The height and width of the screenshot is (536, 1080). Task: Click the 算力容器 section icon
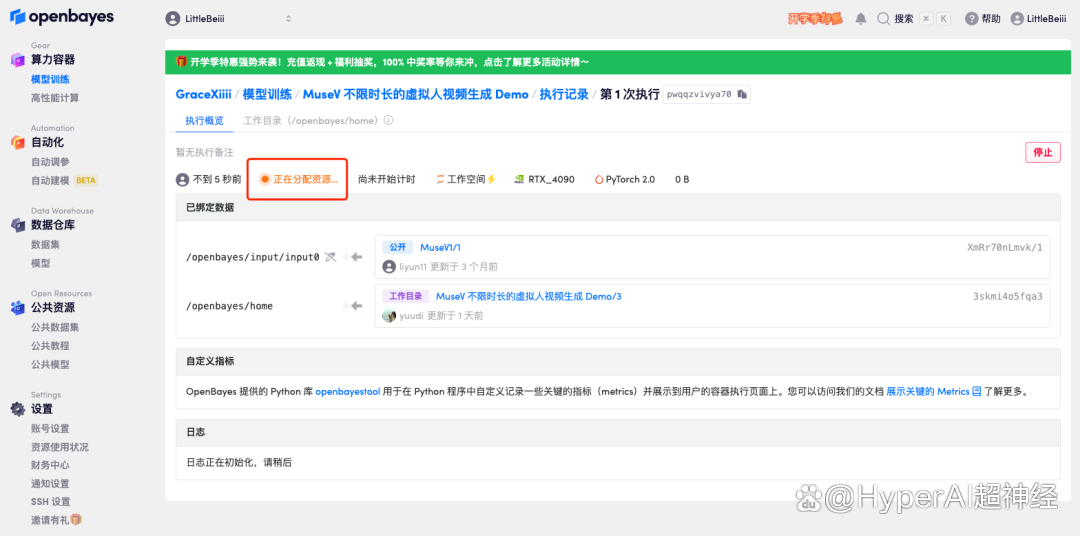[x=18, y=60]
